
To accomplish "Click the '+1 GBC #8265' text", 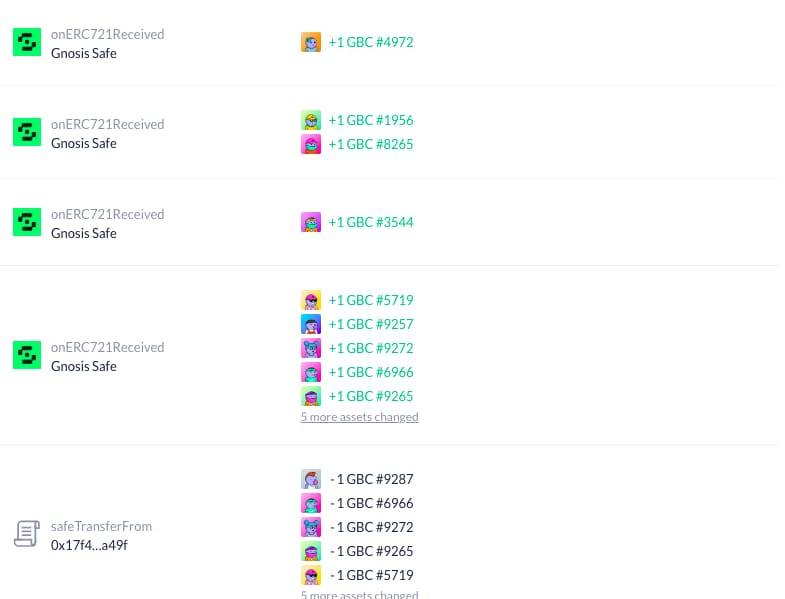I will [x=371, y=144].
